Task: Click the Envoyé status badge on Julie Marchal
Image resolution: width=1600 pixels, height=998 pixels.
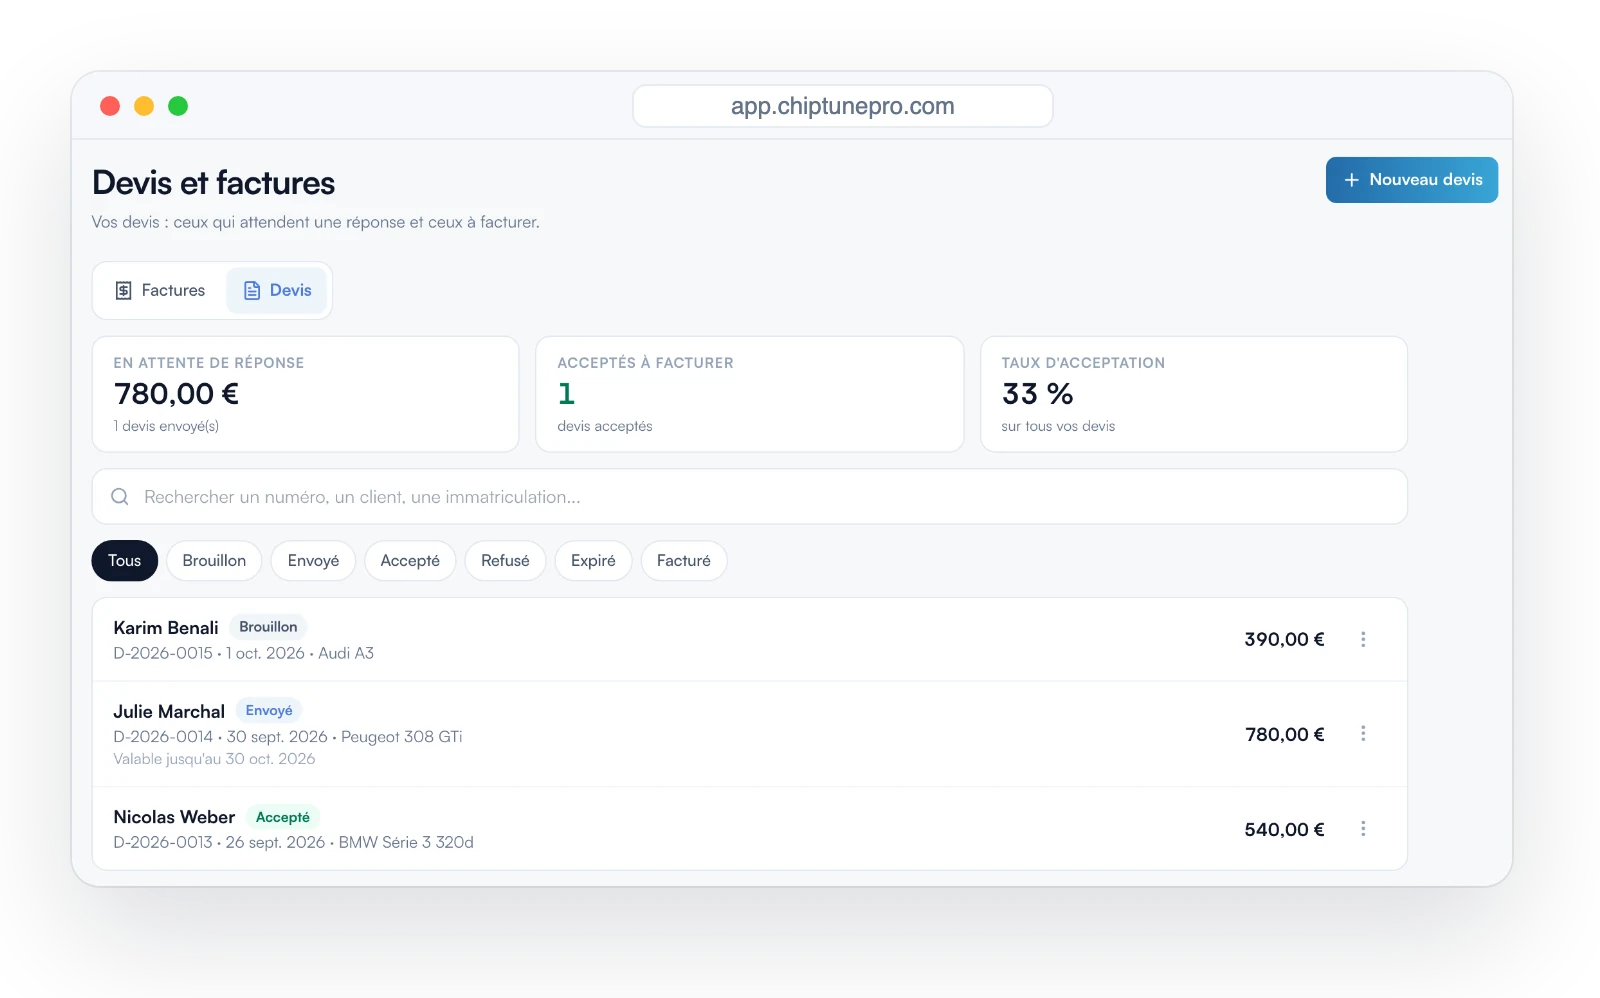Action: [269, 711]
